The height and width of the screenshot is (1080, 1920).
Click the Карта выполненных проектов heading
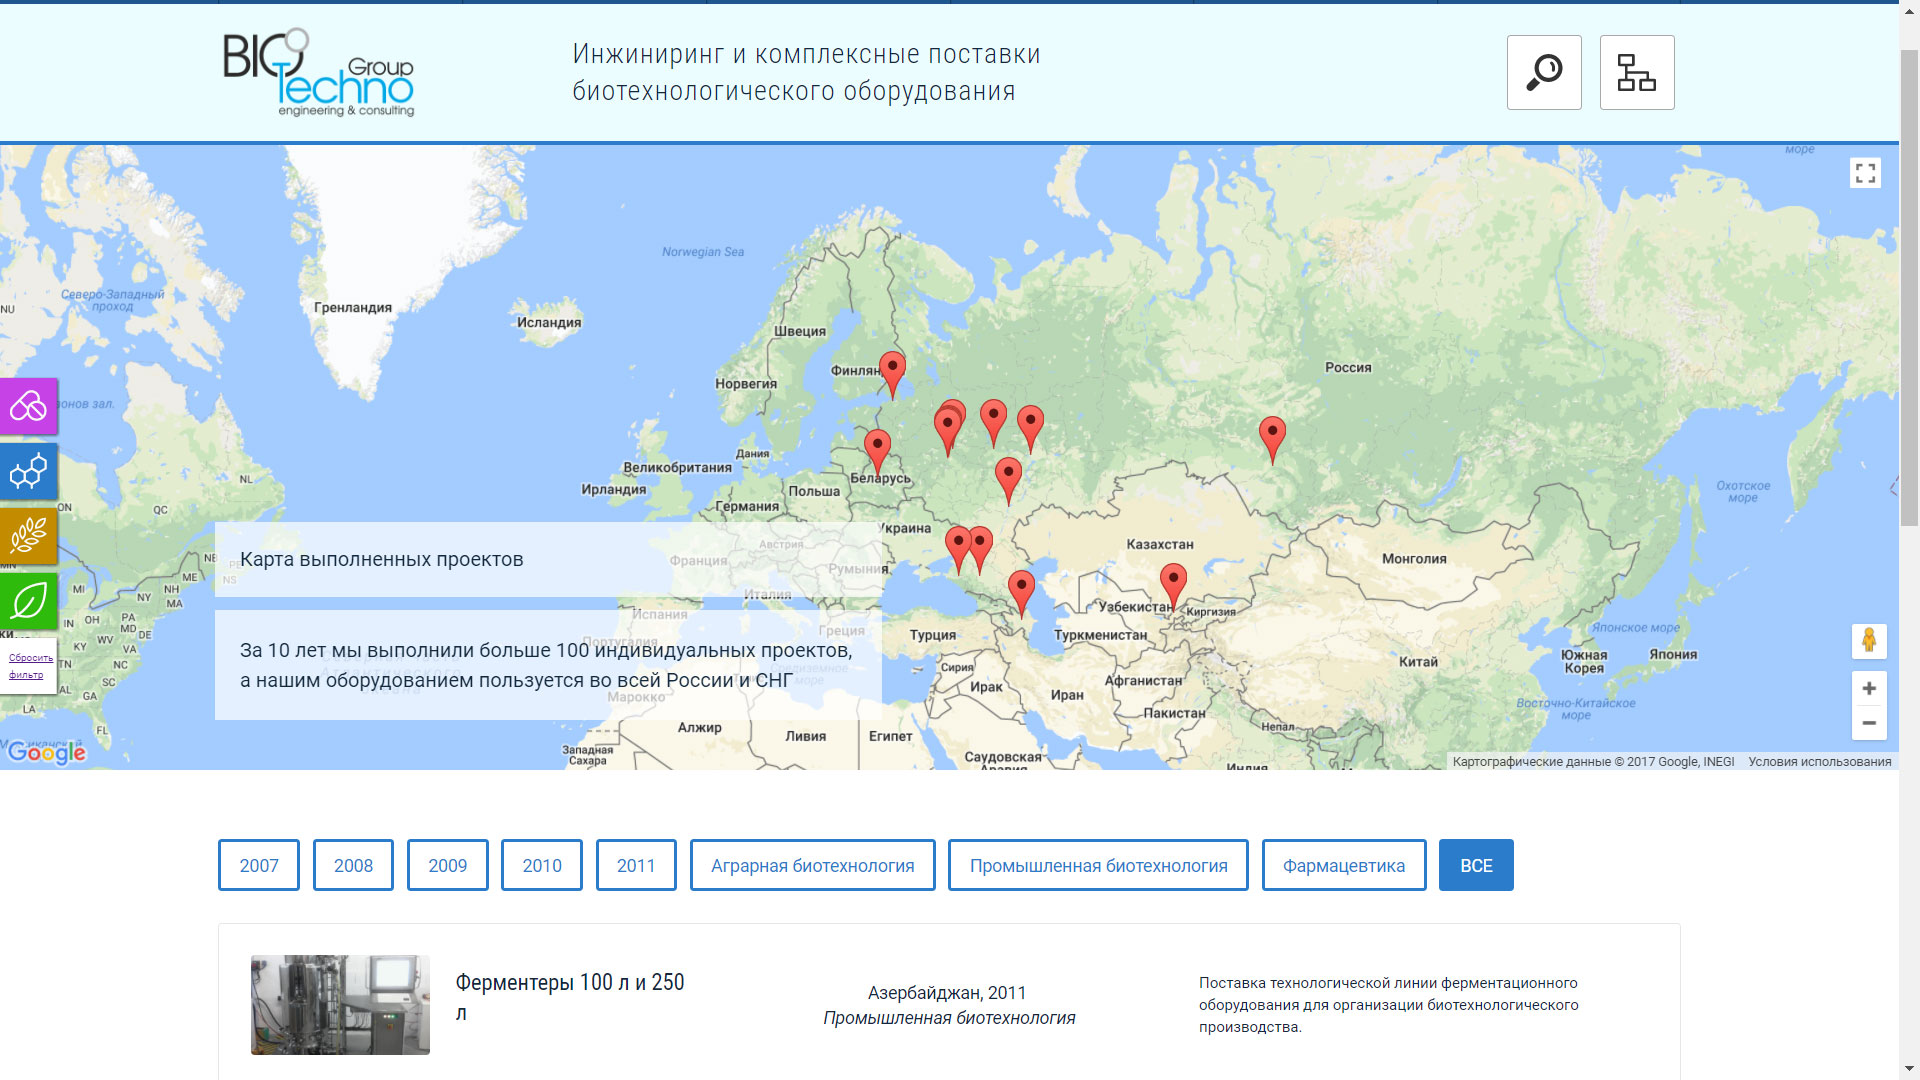(382, 559)
